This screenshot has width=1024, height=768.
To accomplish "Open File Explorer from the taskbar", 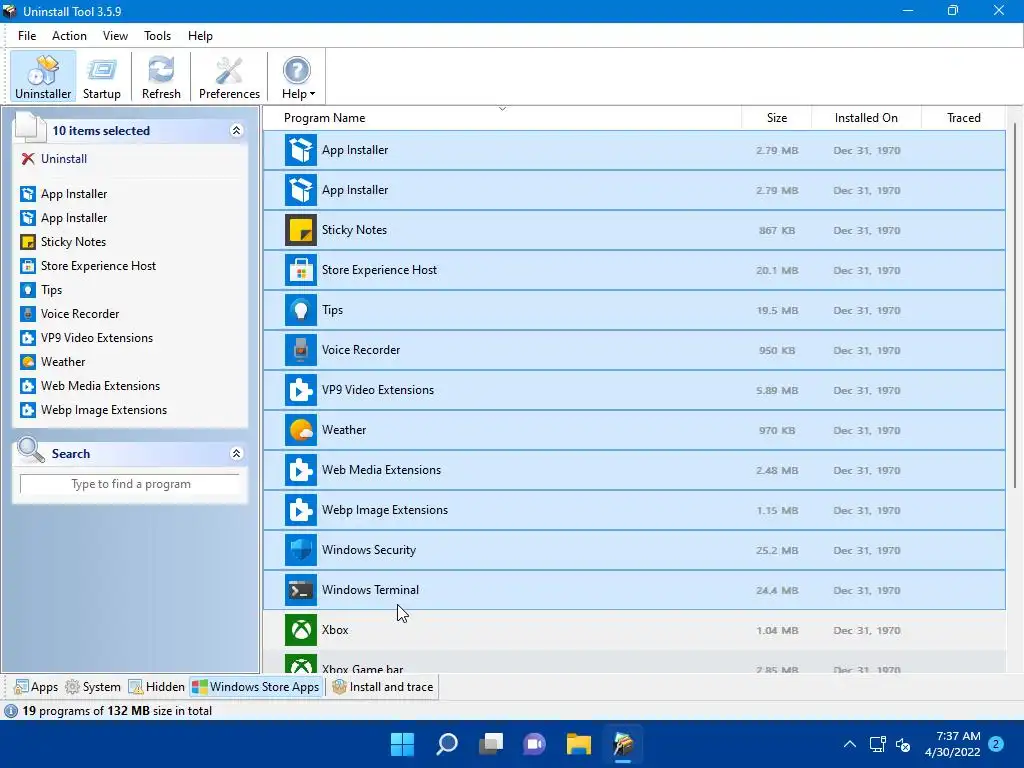I will 579,744.
